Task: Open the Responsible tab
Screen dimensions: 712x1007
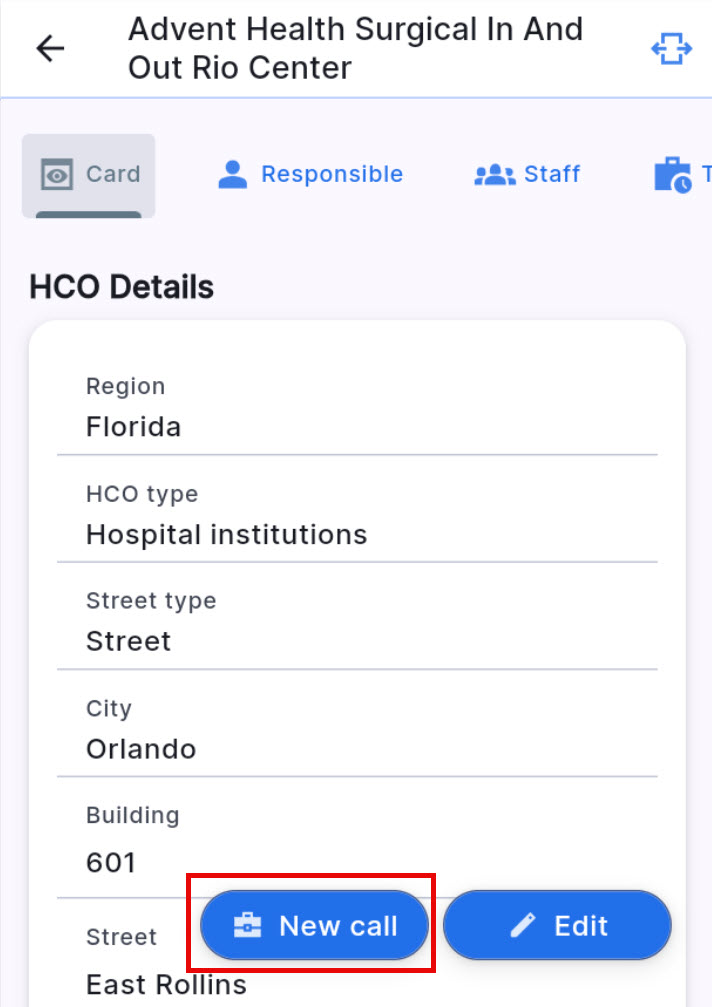Action: point(311,175)
